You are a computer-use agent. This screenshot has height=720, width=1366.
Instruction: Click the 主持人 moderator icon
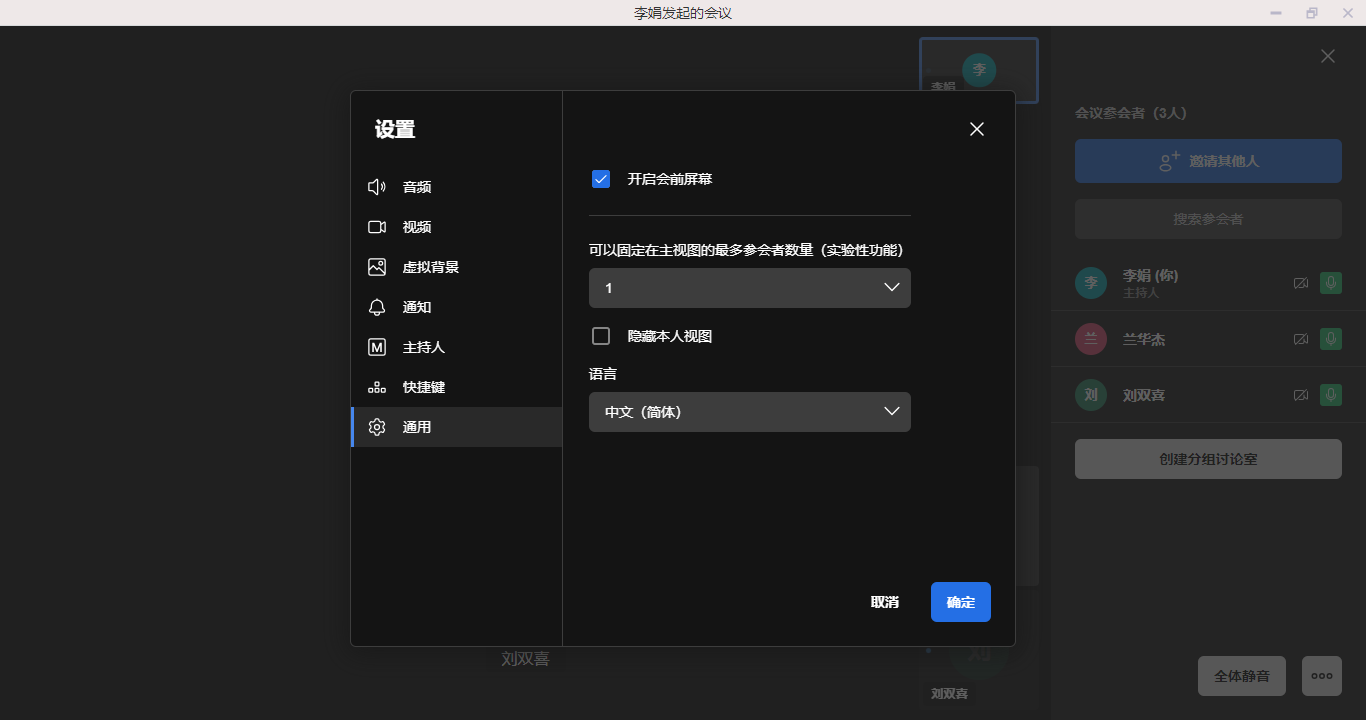pyautogui.click(x=377, y=347)
